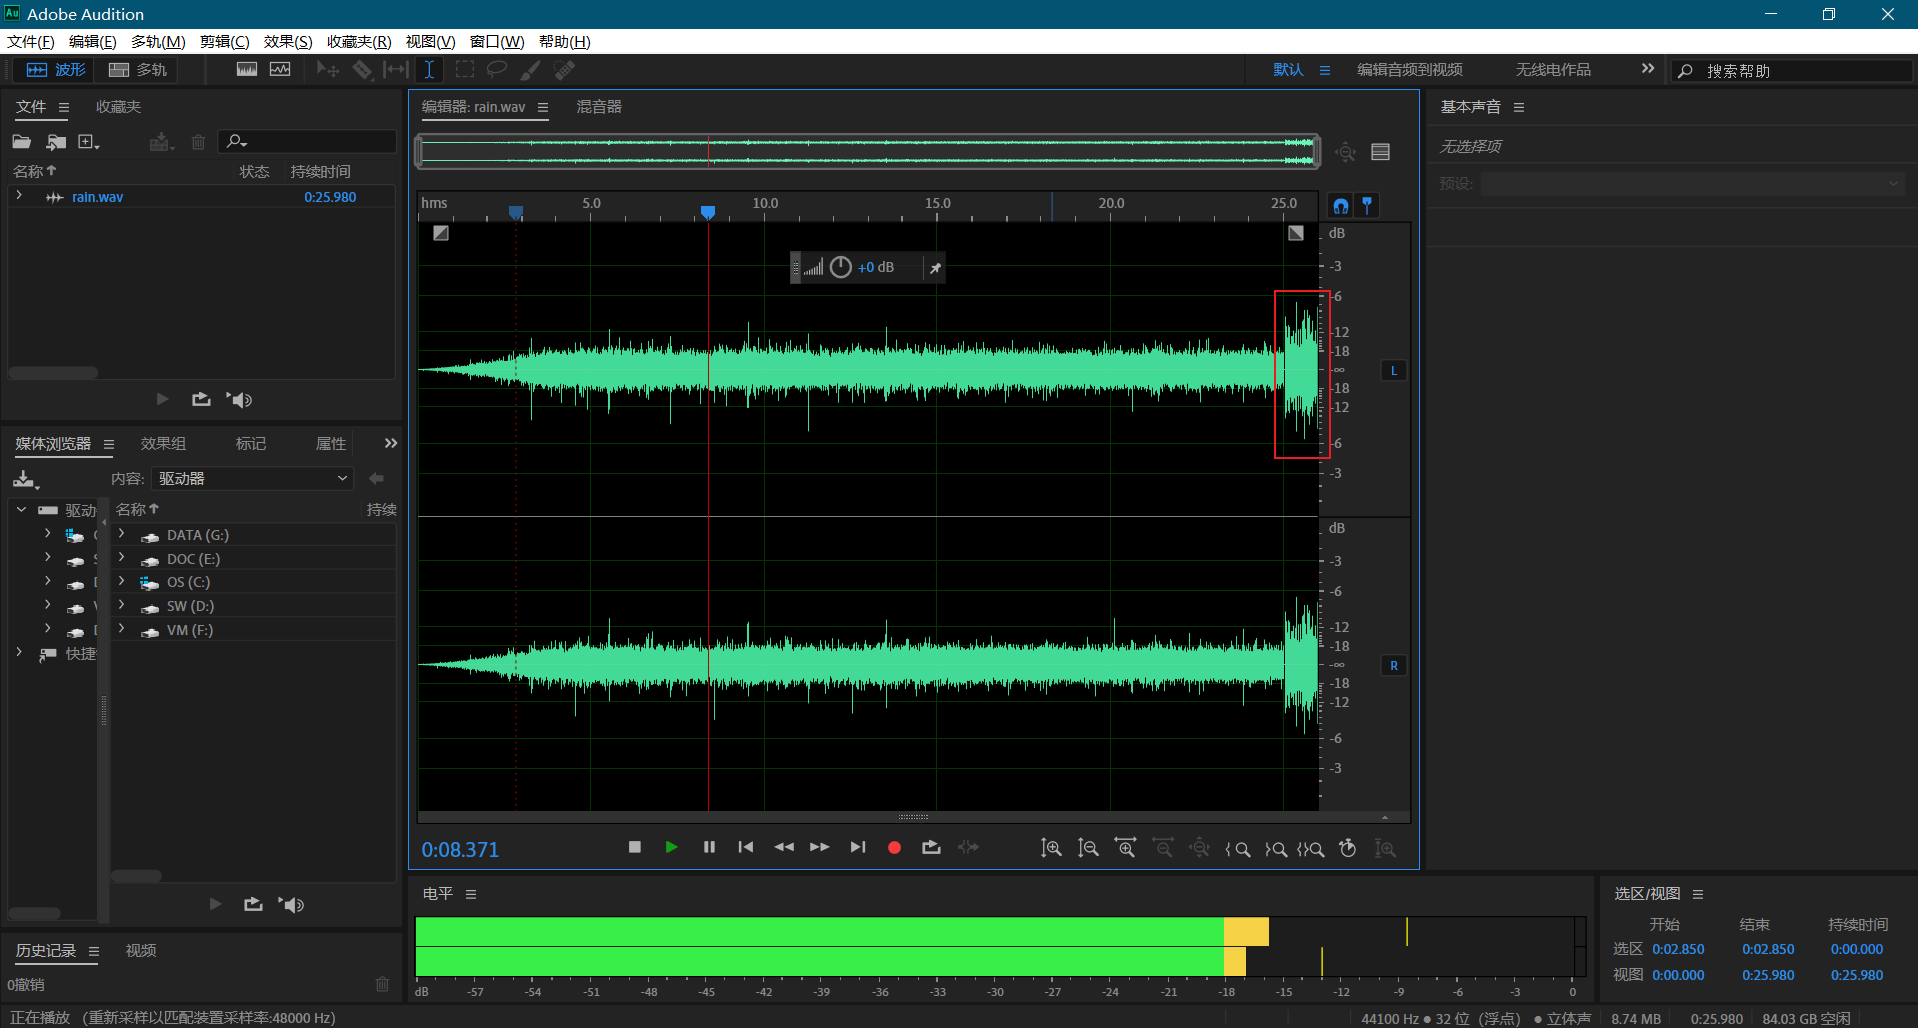Toggle snapping magnet icon on timeline
This screenshot has width=1918, height=1028.
tap(1341, 206)
